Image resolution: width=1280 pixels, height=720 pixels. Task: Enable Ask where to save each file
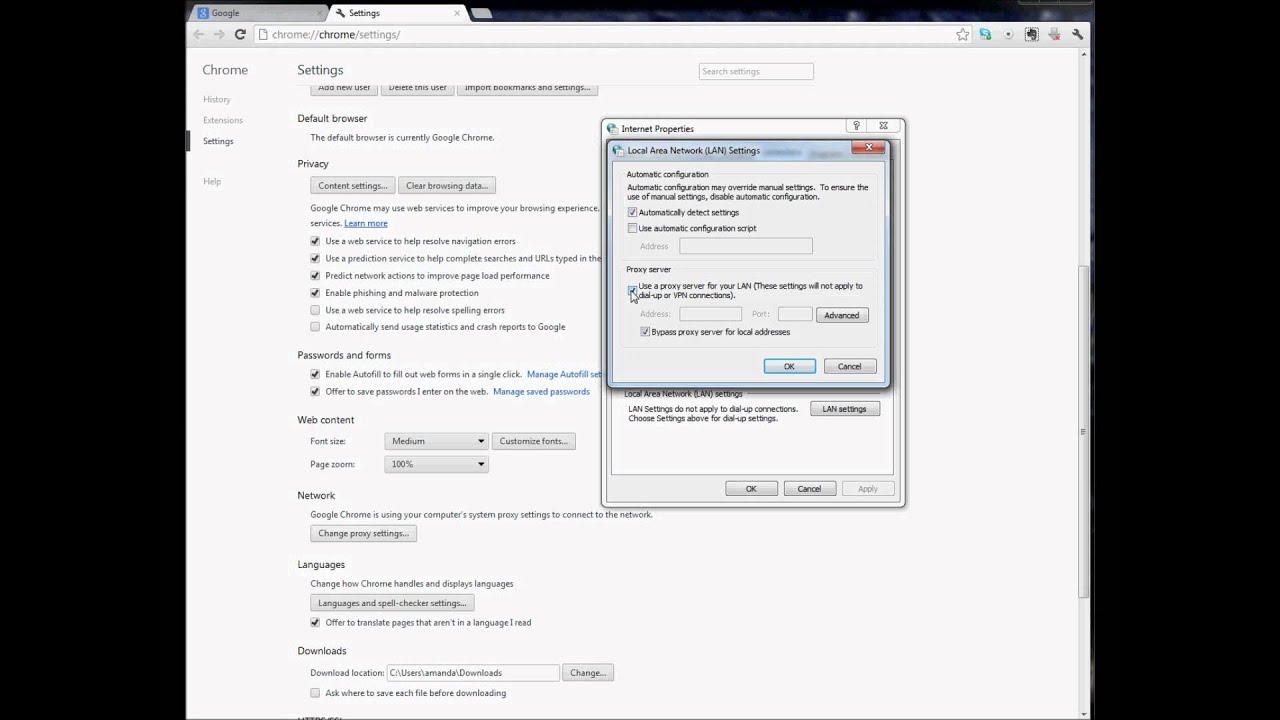point(315,693)
